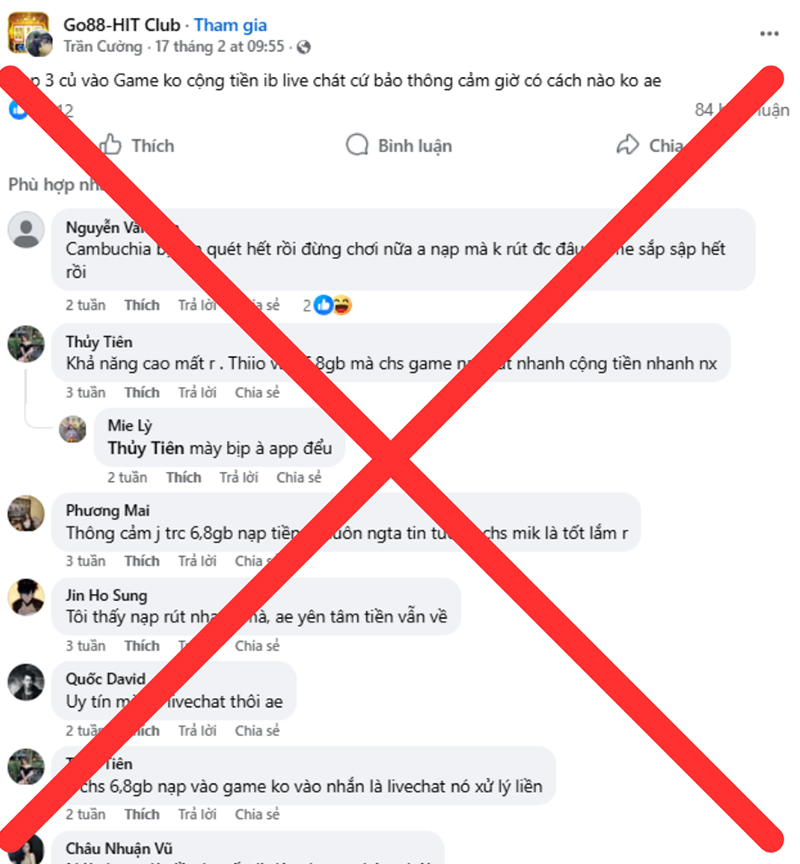
Task: Click the thumbs-up Thích icon on post
Action: pos(111,145)
